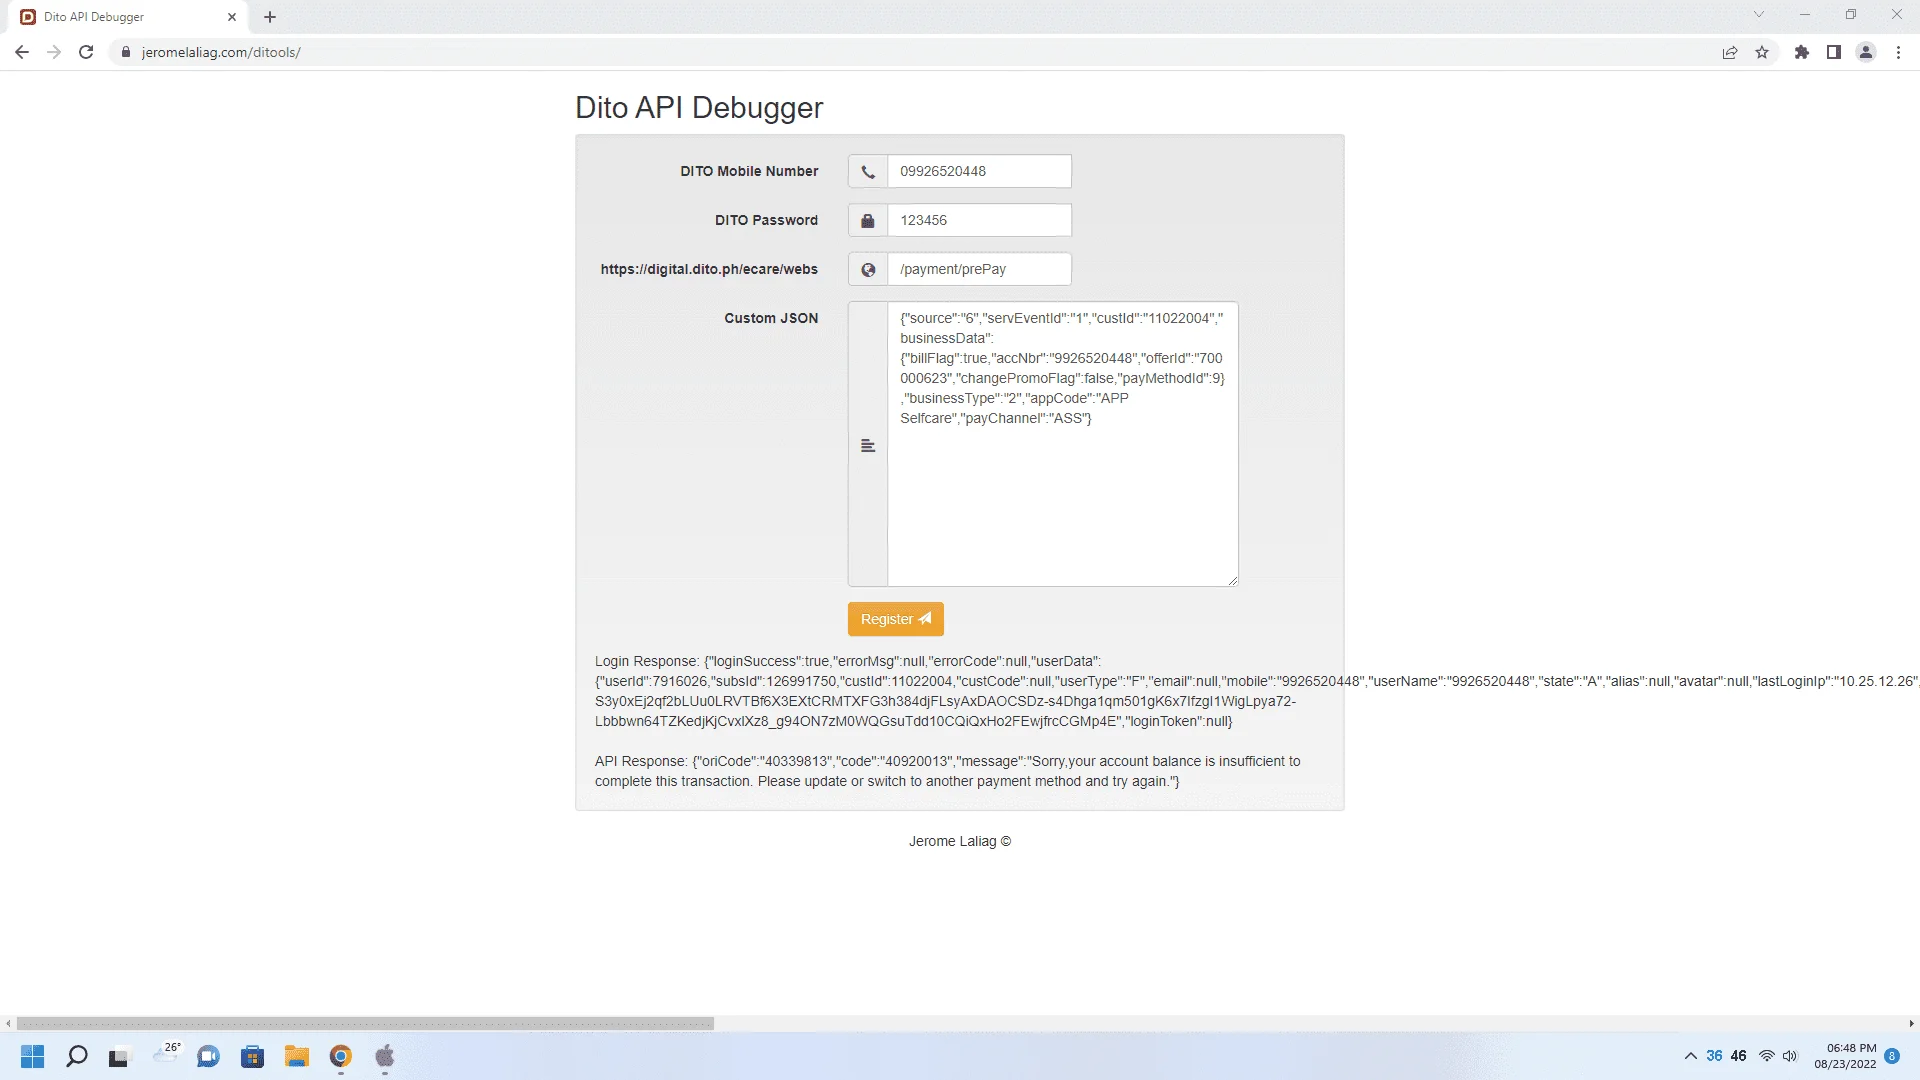Click the globe icon beside endpoint field
Image resolution: width=1920 pixels, height=1080 pixels.
(x=868, y=269)
